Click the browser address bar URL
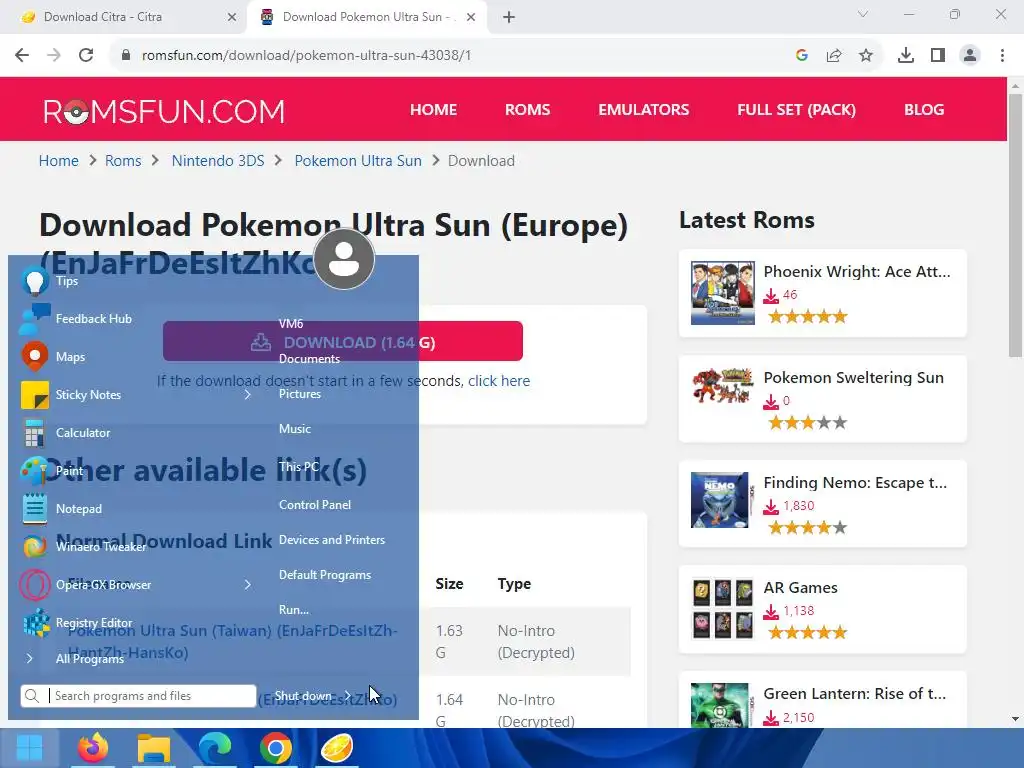The height and width of the screenshot is (768, 1024). [x=306, y=55]
